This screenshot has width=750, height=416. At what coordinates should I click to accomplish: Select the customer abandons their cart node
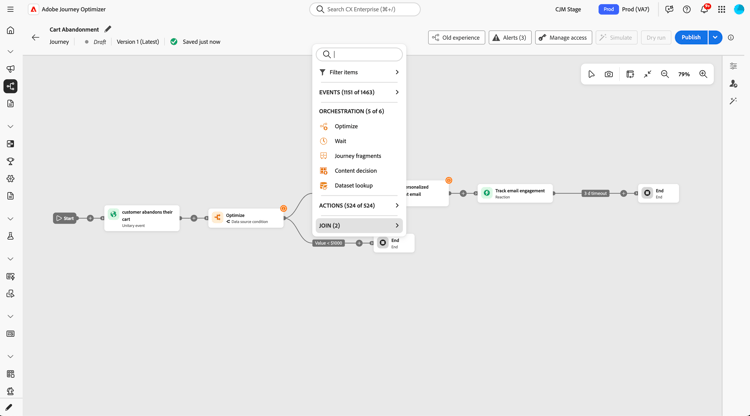(x=142, y=218)
